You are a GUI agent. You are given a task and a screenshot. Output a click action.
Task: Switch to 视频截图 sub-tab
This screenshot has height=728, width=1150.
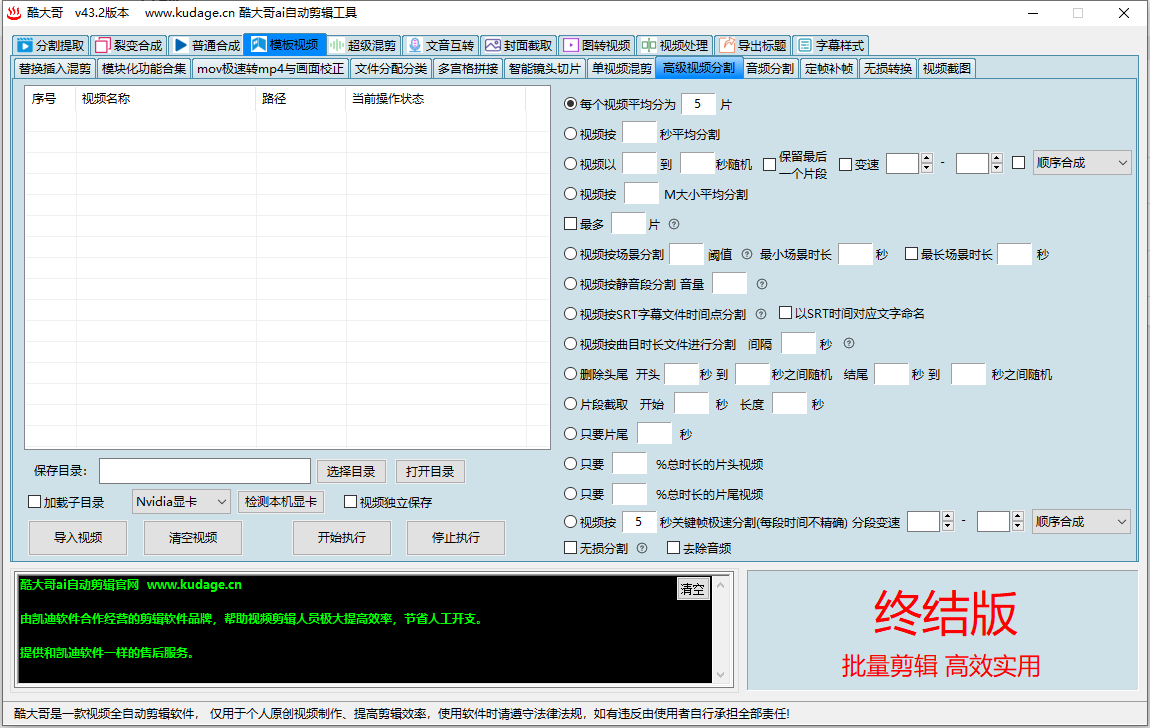point(947,68)
